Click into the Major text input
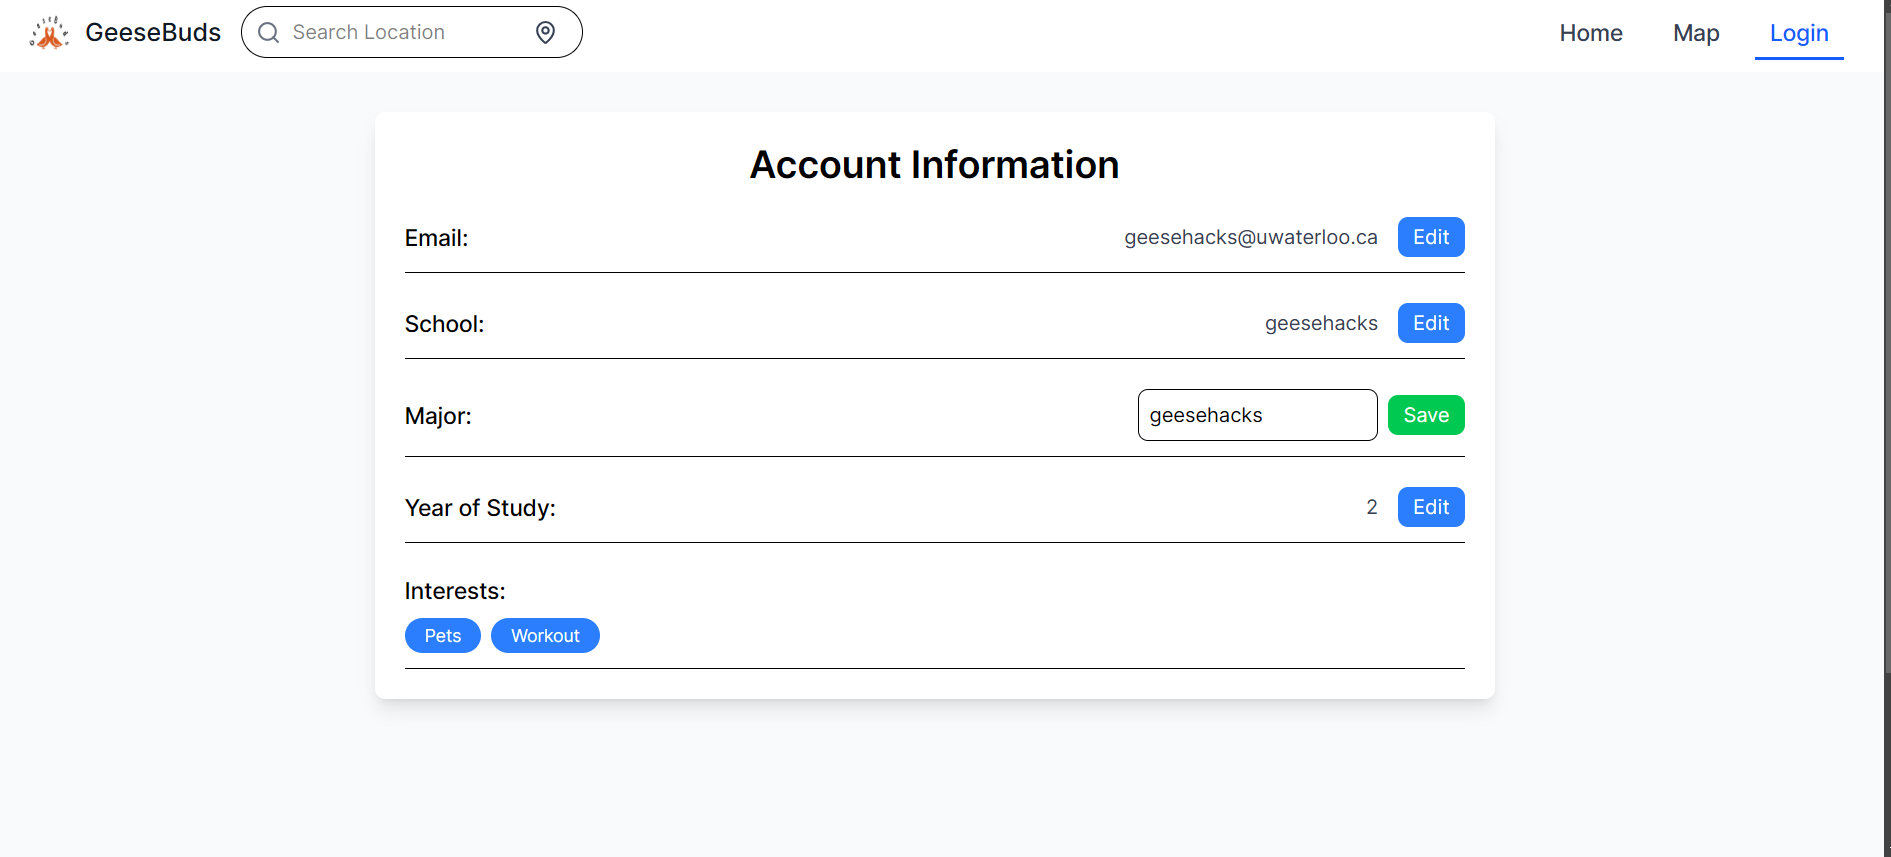The width and height of the screenshot is (1891, 857). point(1257,415)
